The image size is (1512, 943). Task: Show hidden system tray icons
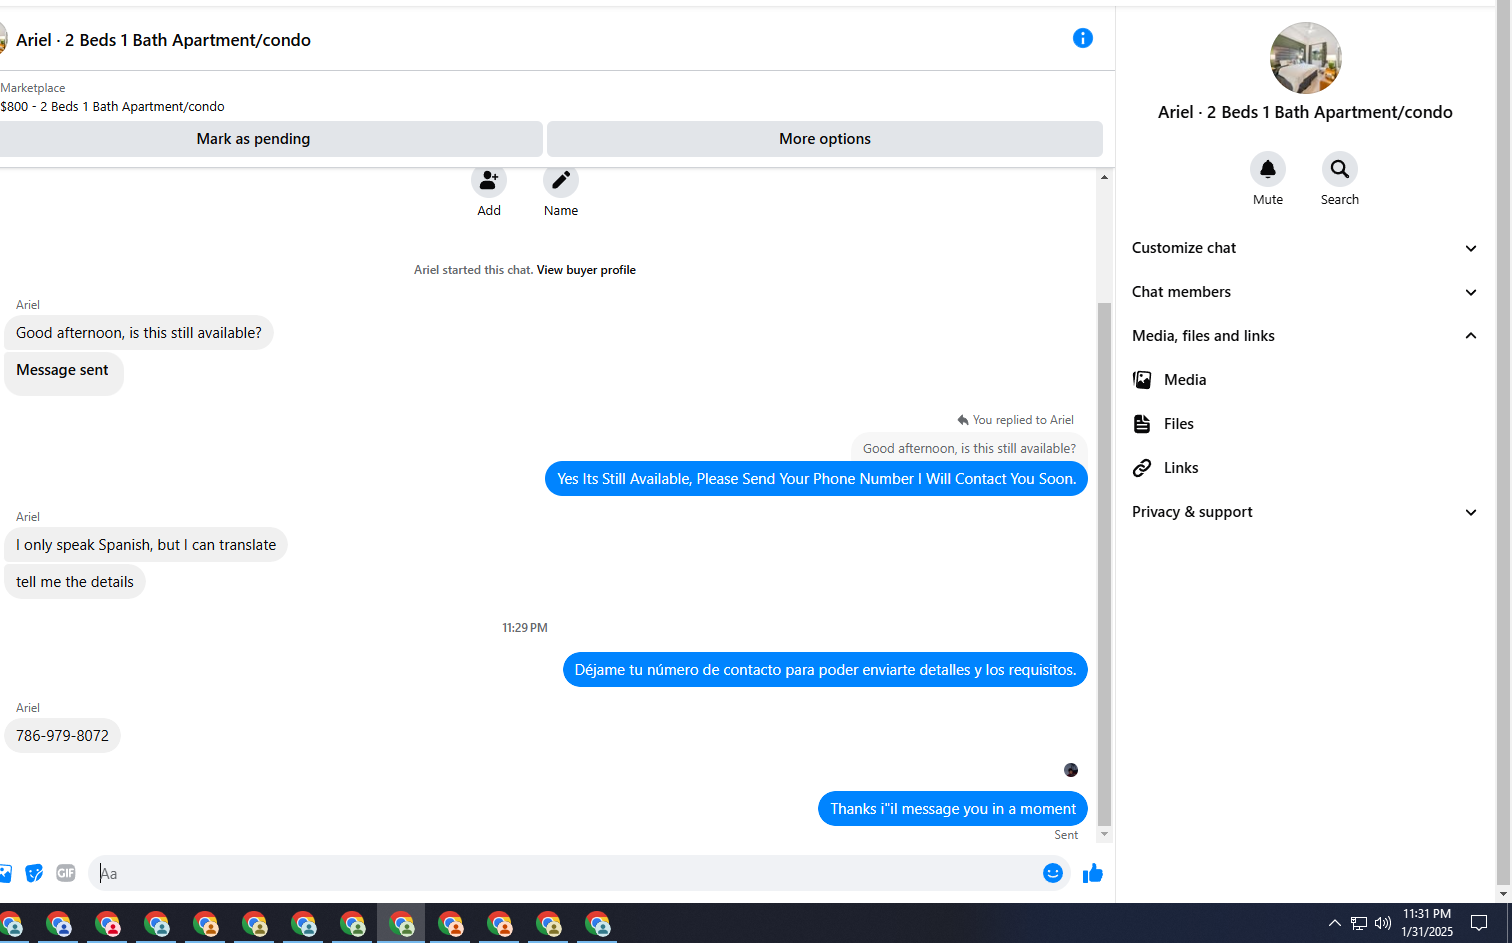[x=1334, y=923]
